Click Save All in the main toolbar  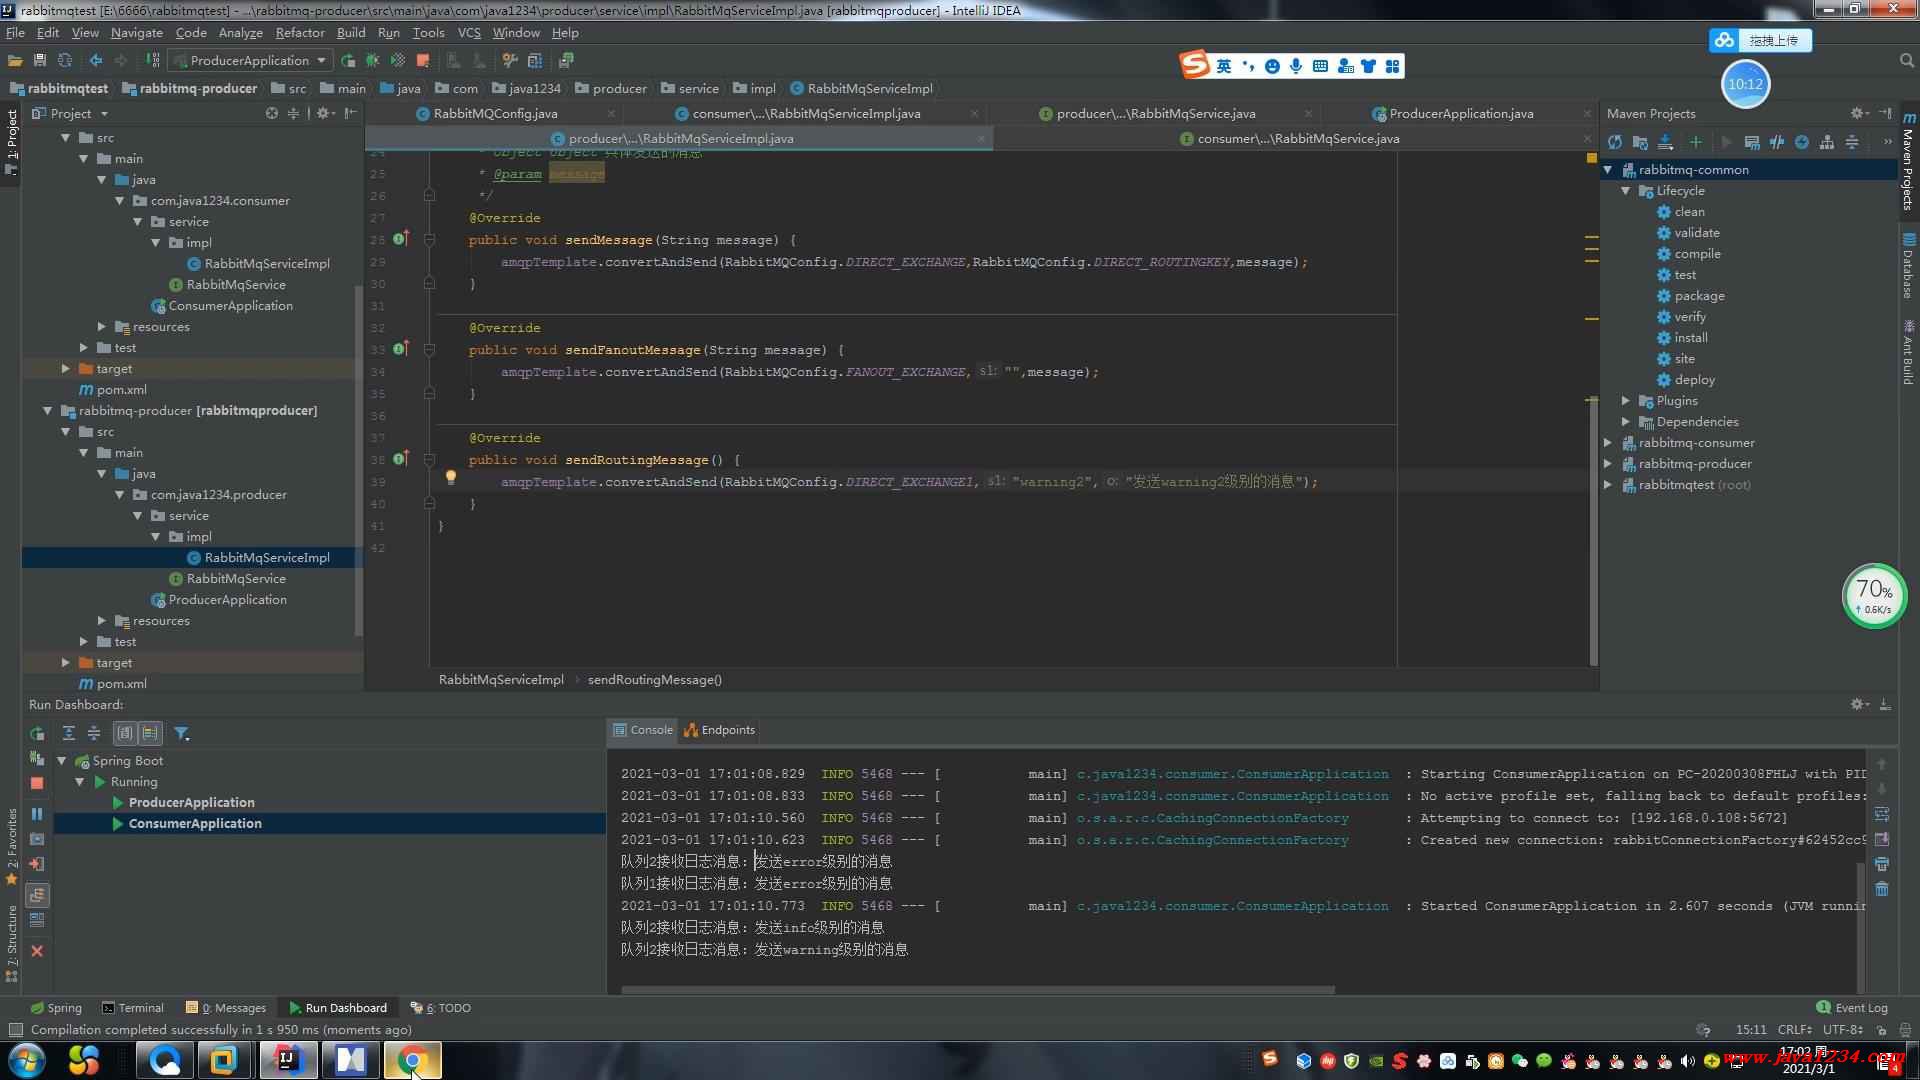[40, 61]
